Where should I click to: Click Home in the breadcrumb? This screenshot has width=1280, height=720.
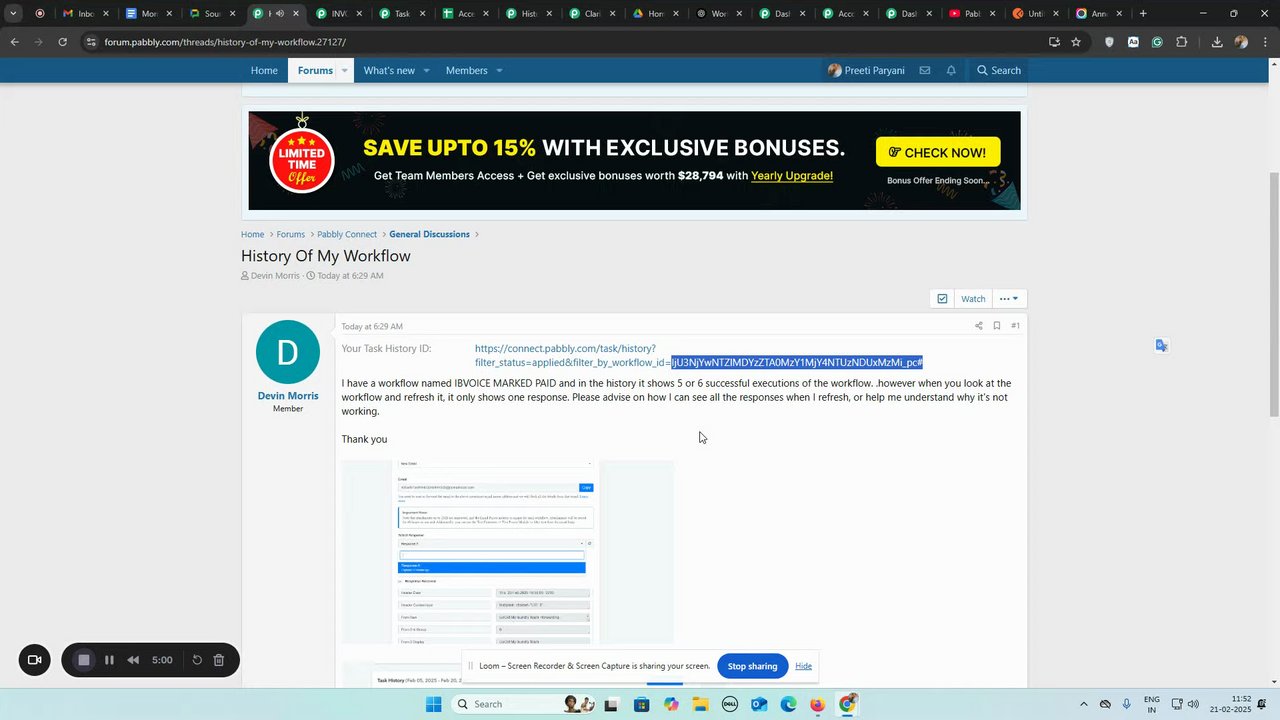pyautogui.click(x=252, y=234)
